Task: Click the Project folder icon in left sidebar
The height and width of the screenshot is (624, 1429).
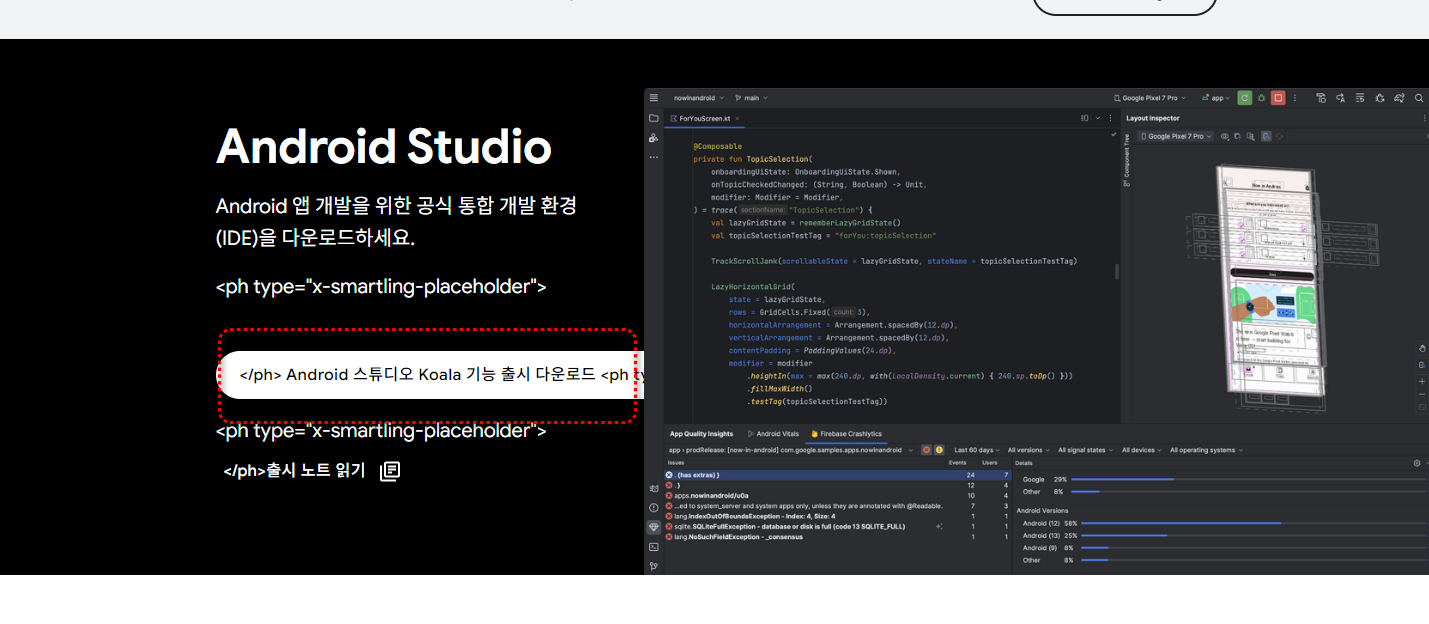Action: tap(654, 118)
